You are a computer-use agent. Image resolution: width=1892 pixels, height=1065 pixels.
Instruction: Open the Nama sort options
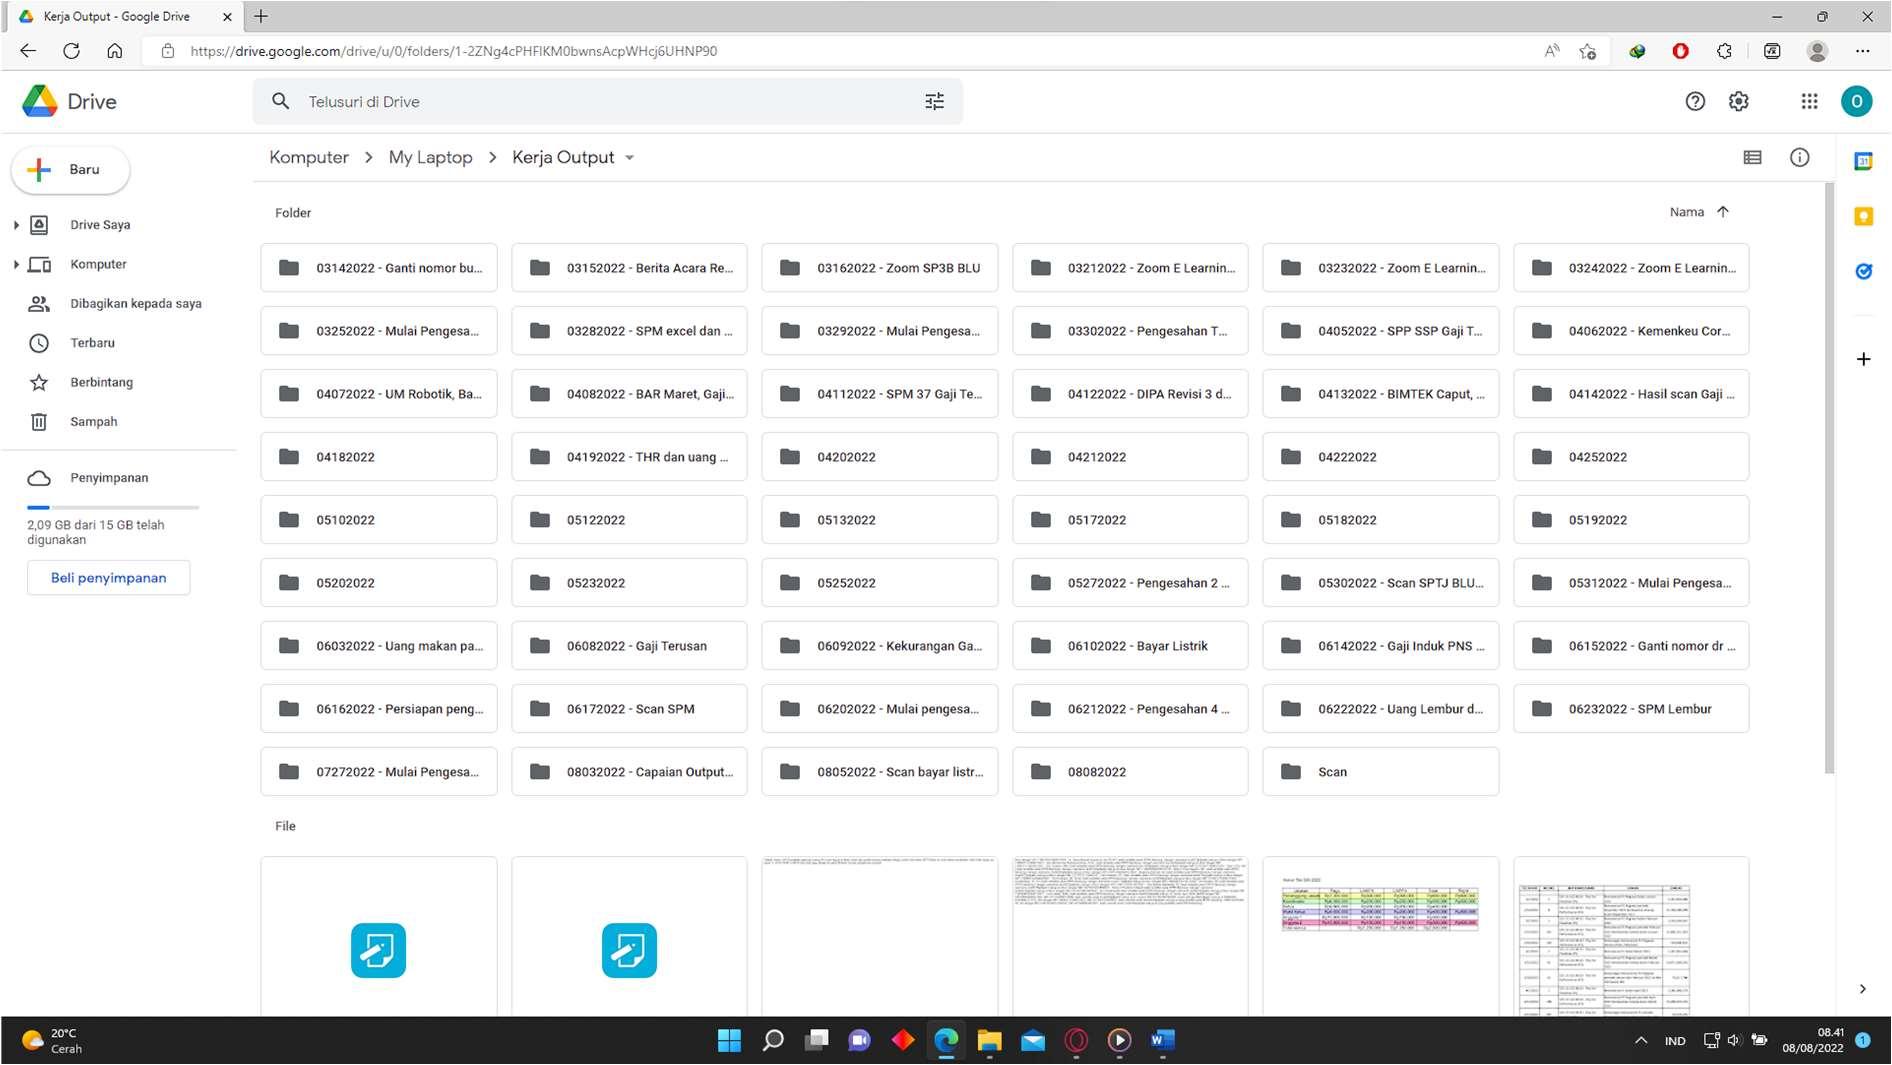point(1687,212)
